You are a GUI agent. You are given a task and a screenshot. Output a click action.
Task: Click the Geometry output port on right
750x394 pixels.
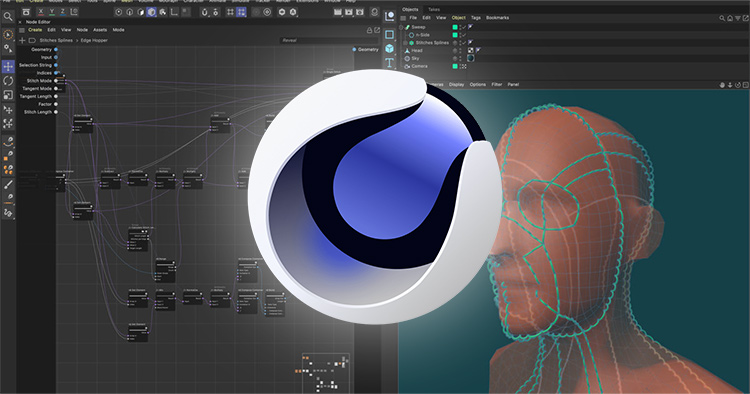pyautogui.click(x=354, y=50)
